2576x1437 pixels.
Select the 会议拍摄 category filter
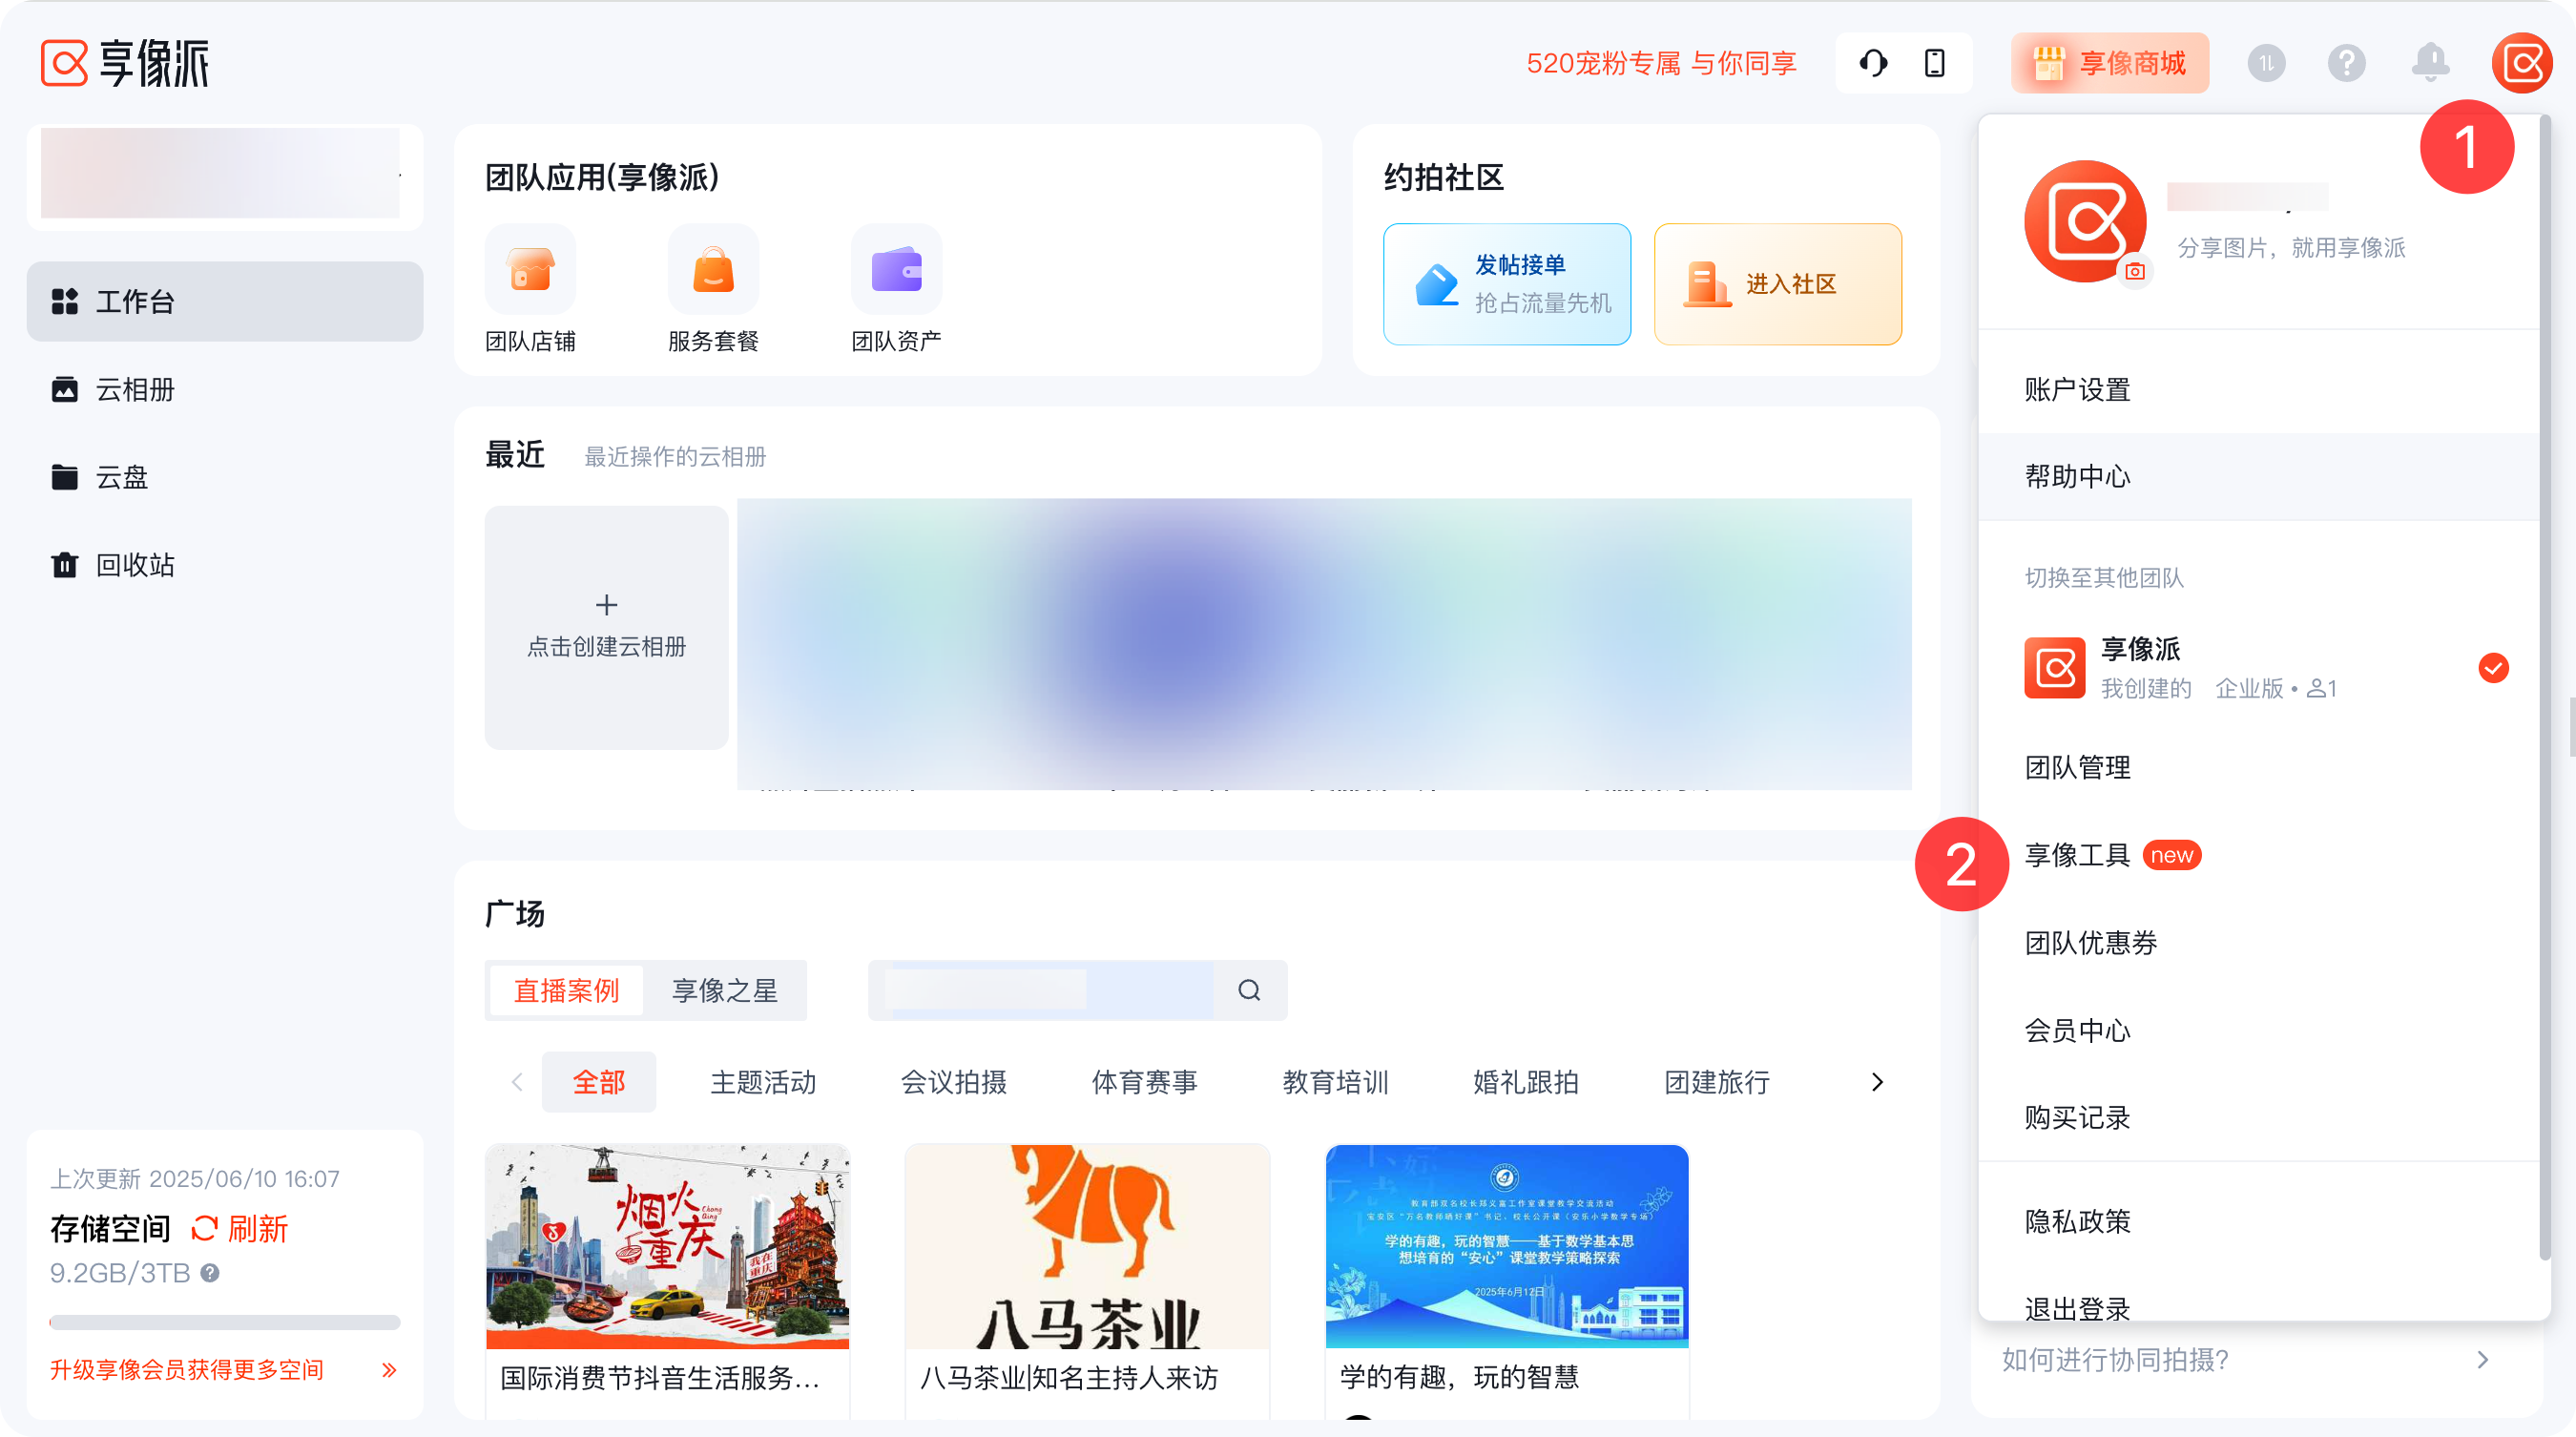pos(954,1082)
